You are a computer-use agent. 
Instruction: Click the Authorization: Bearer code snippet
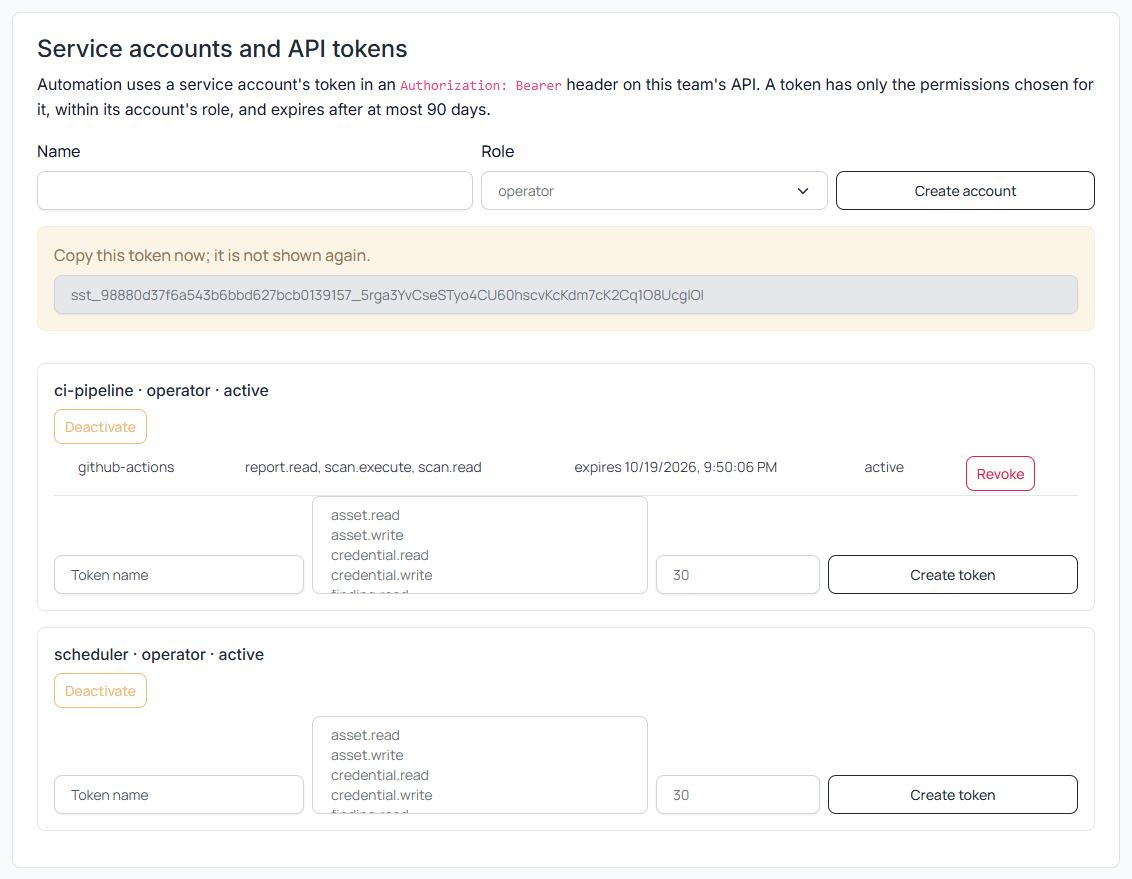pyautogui.click(x=481, y=85)
